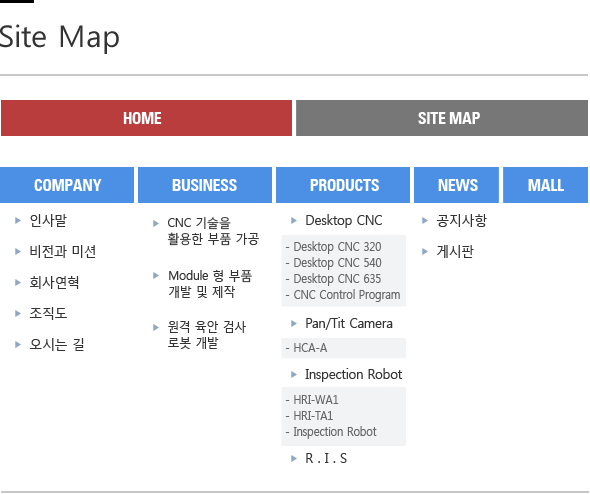Open the CNC Control Program sub-link
Screen dimensions: 590x494
[347, 295]
